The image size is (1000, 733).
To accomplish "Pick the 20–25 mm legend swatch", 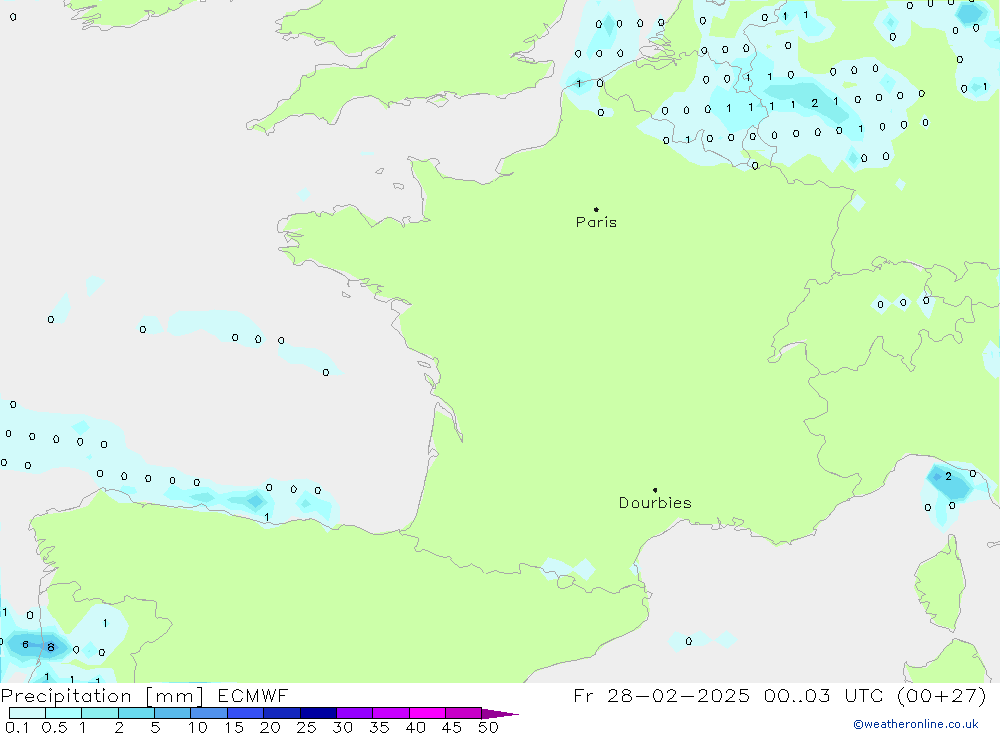I will pos(282,713).
